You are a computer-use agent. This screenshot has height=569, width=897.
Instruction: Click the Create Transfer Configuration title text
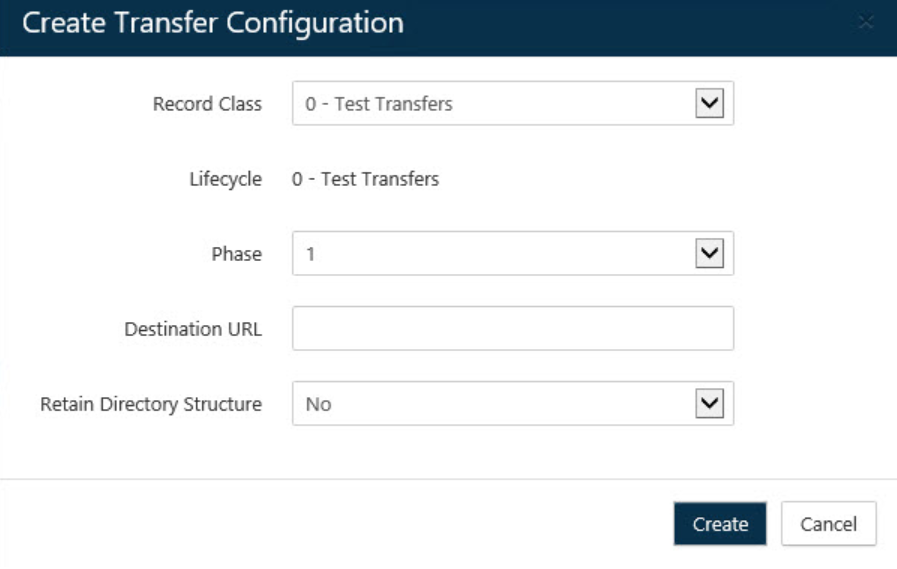[x=213, y=24]
